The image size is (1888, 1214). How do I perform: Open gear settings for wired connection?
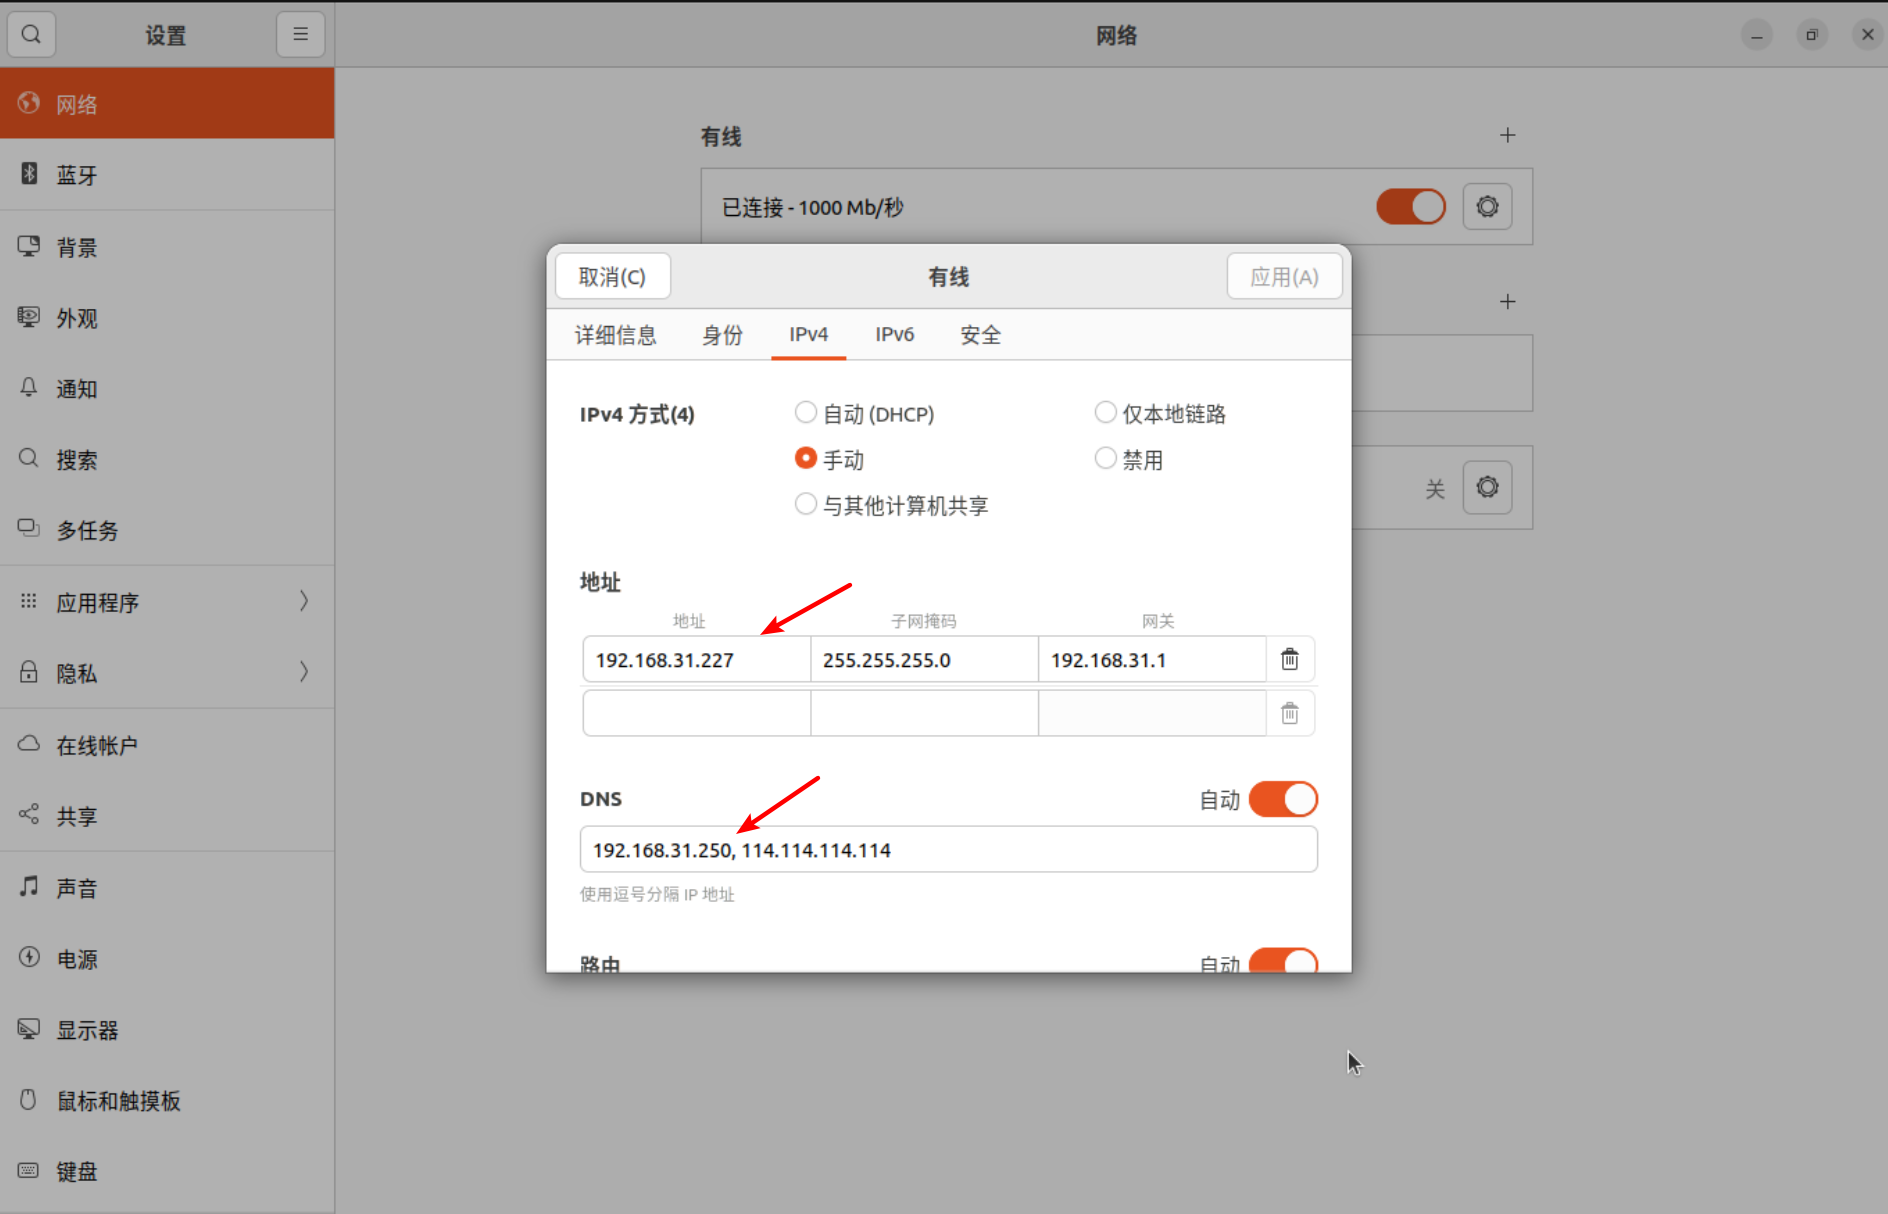1487,207
